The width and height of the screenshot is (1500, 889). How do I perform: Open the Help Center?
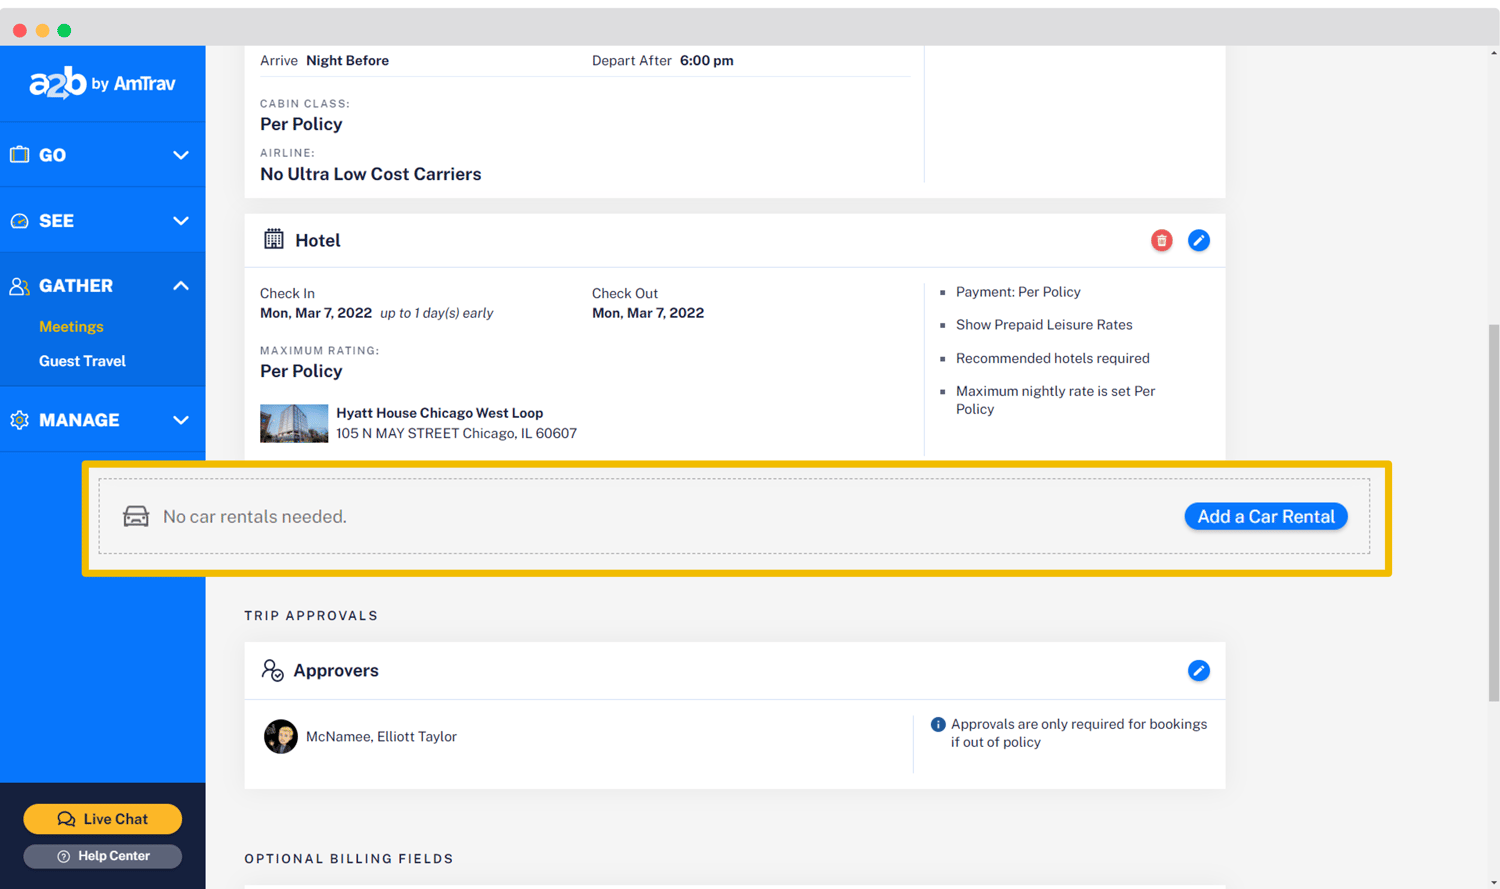(x=102, y=856)
